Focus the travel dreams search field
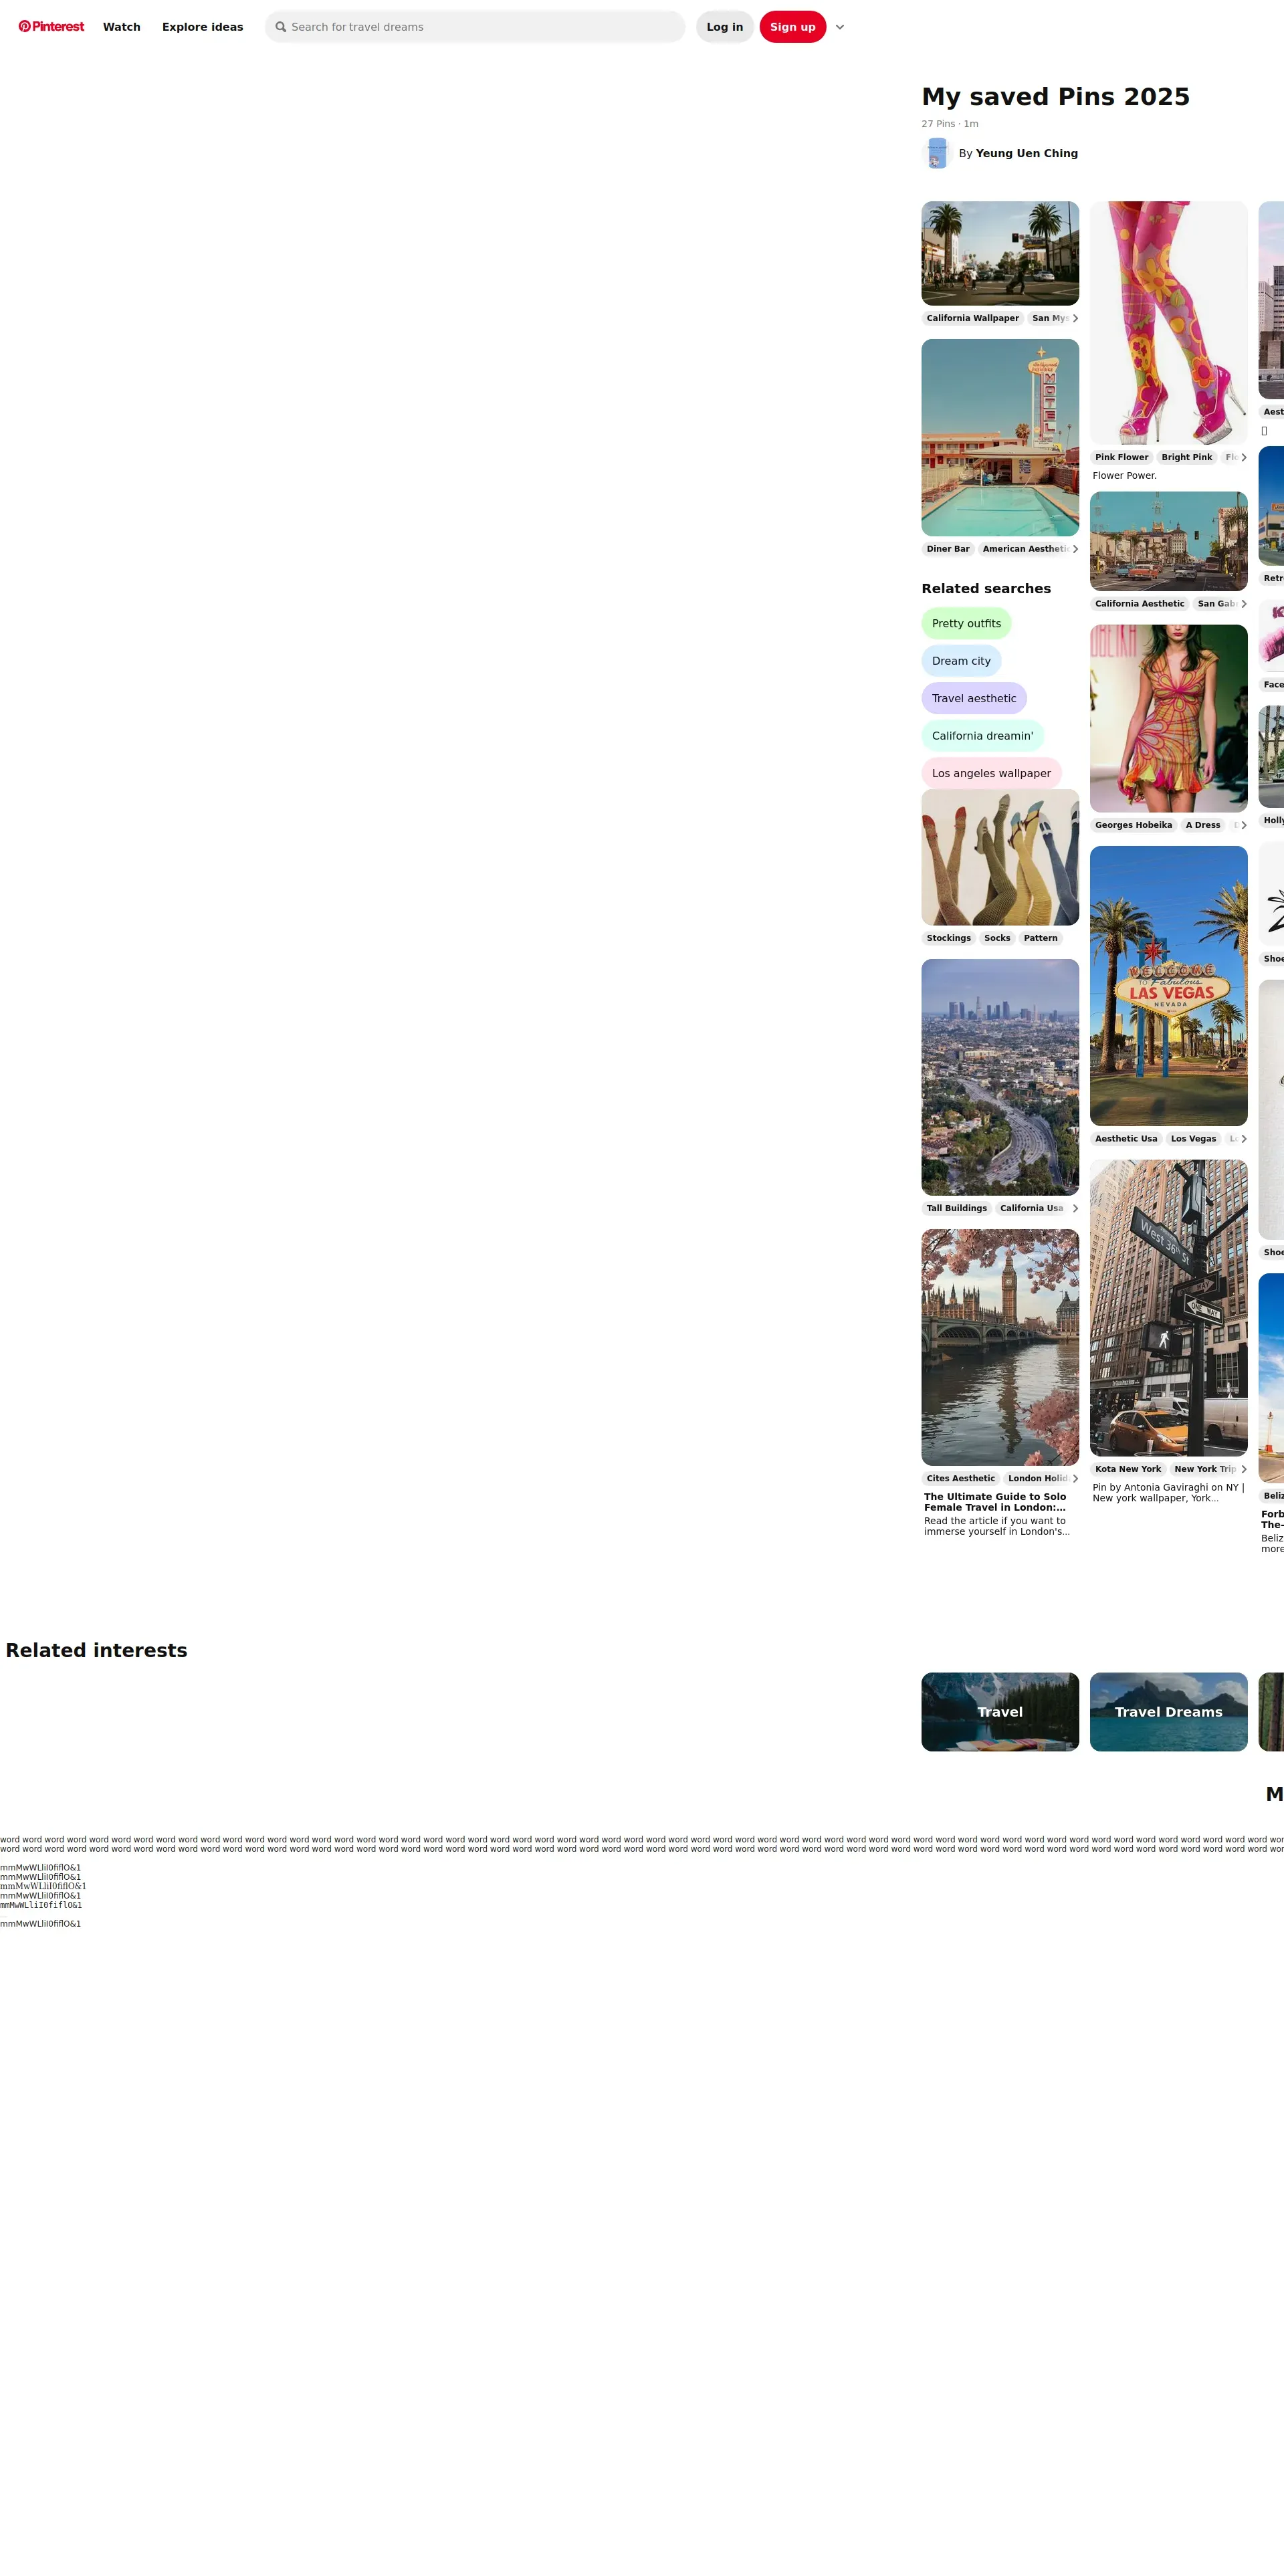Screen dimensions: 1284x2576 (x=480, y=27)
